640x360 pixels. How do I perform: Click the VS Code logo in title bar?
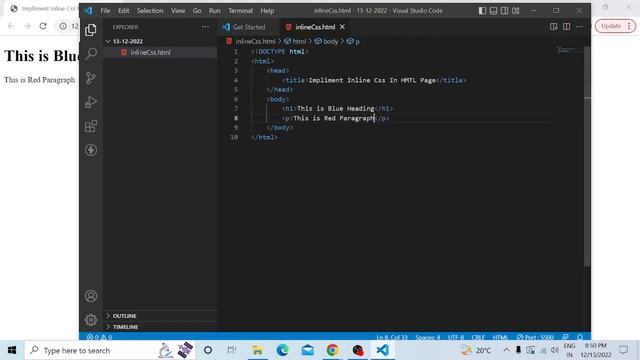(88, 11)
